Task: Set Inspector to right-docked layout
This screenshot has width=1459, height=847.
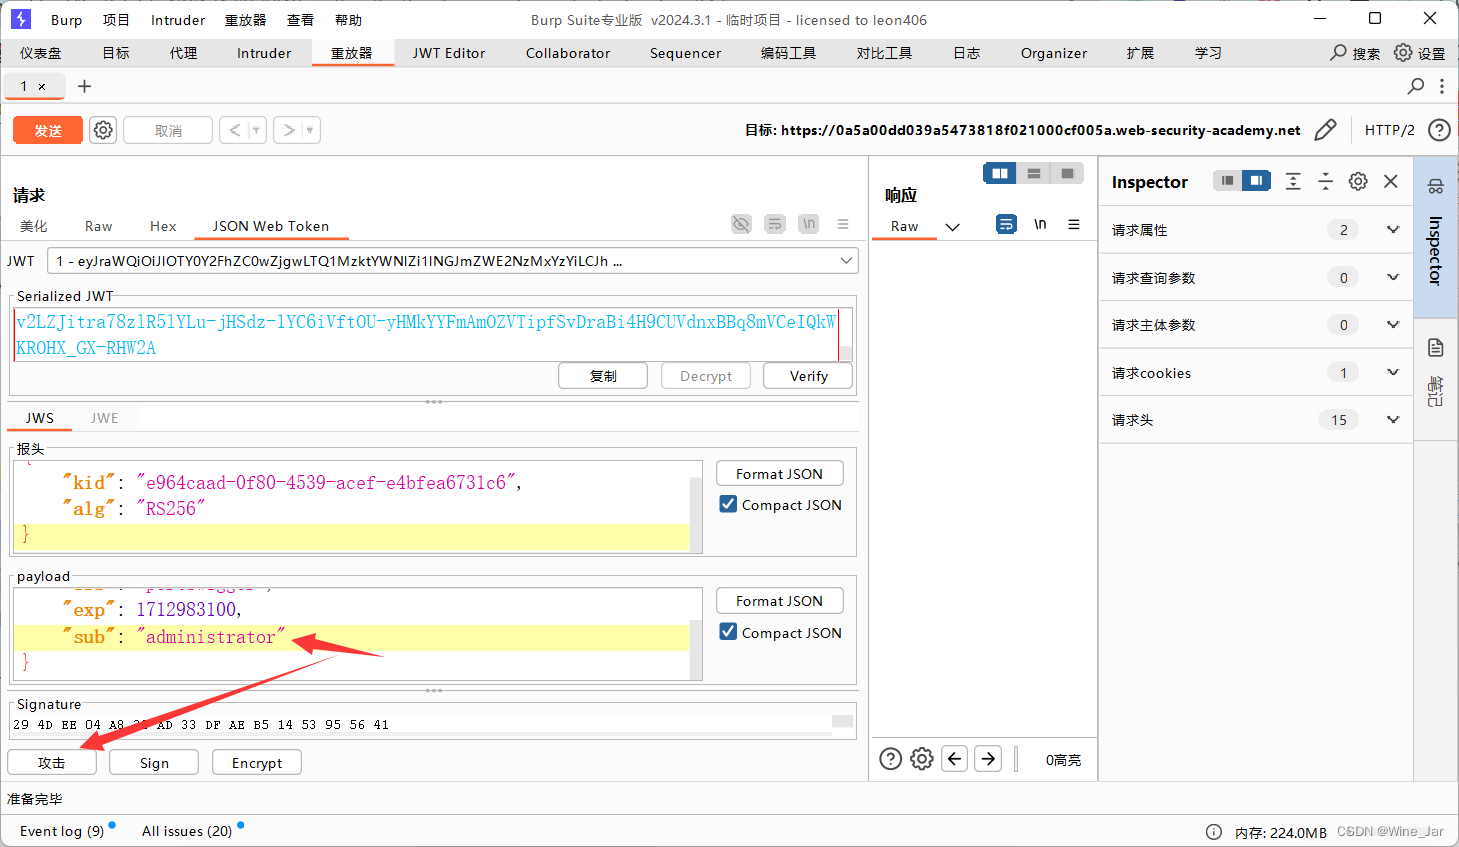Action: pos(1256,181)
